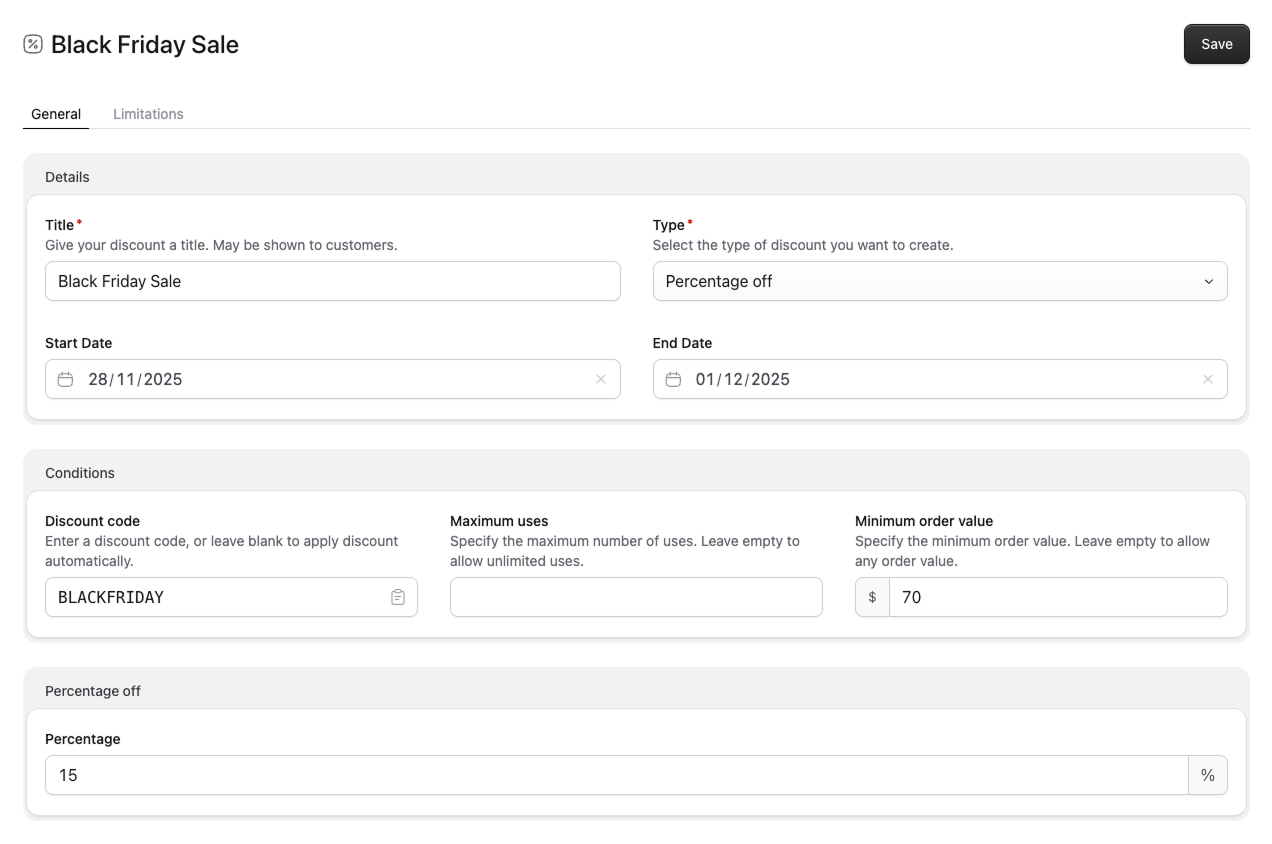Edit the Discount code BLACKFRIDAY field
This screenshot has height=844, width=1272.
231,597
